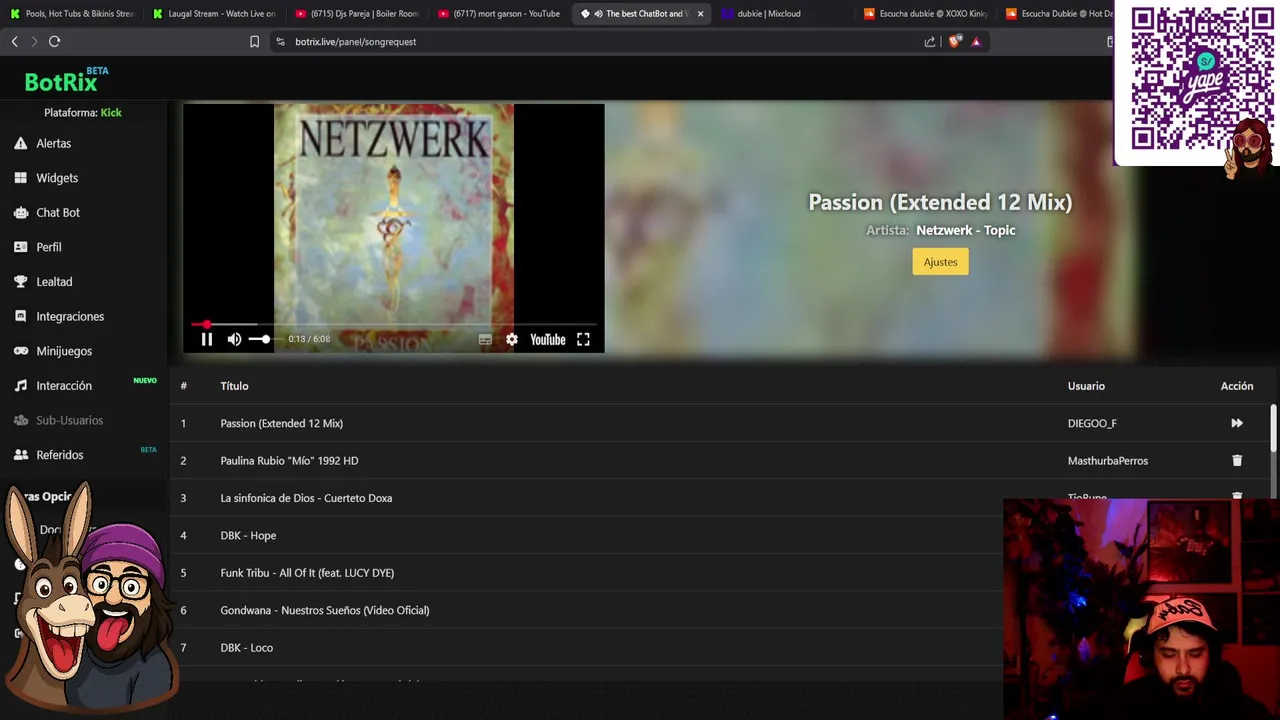Screen dimensions: 1280x720
Task: Expand the Integraciones sidebar menu
Action: pyautogui.click(x=69, y=316)
